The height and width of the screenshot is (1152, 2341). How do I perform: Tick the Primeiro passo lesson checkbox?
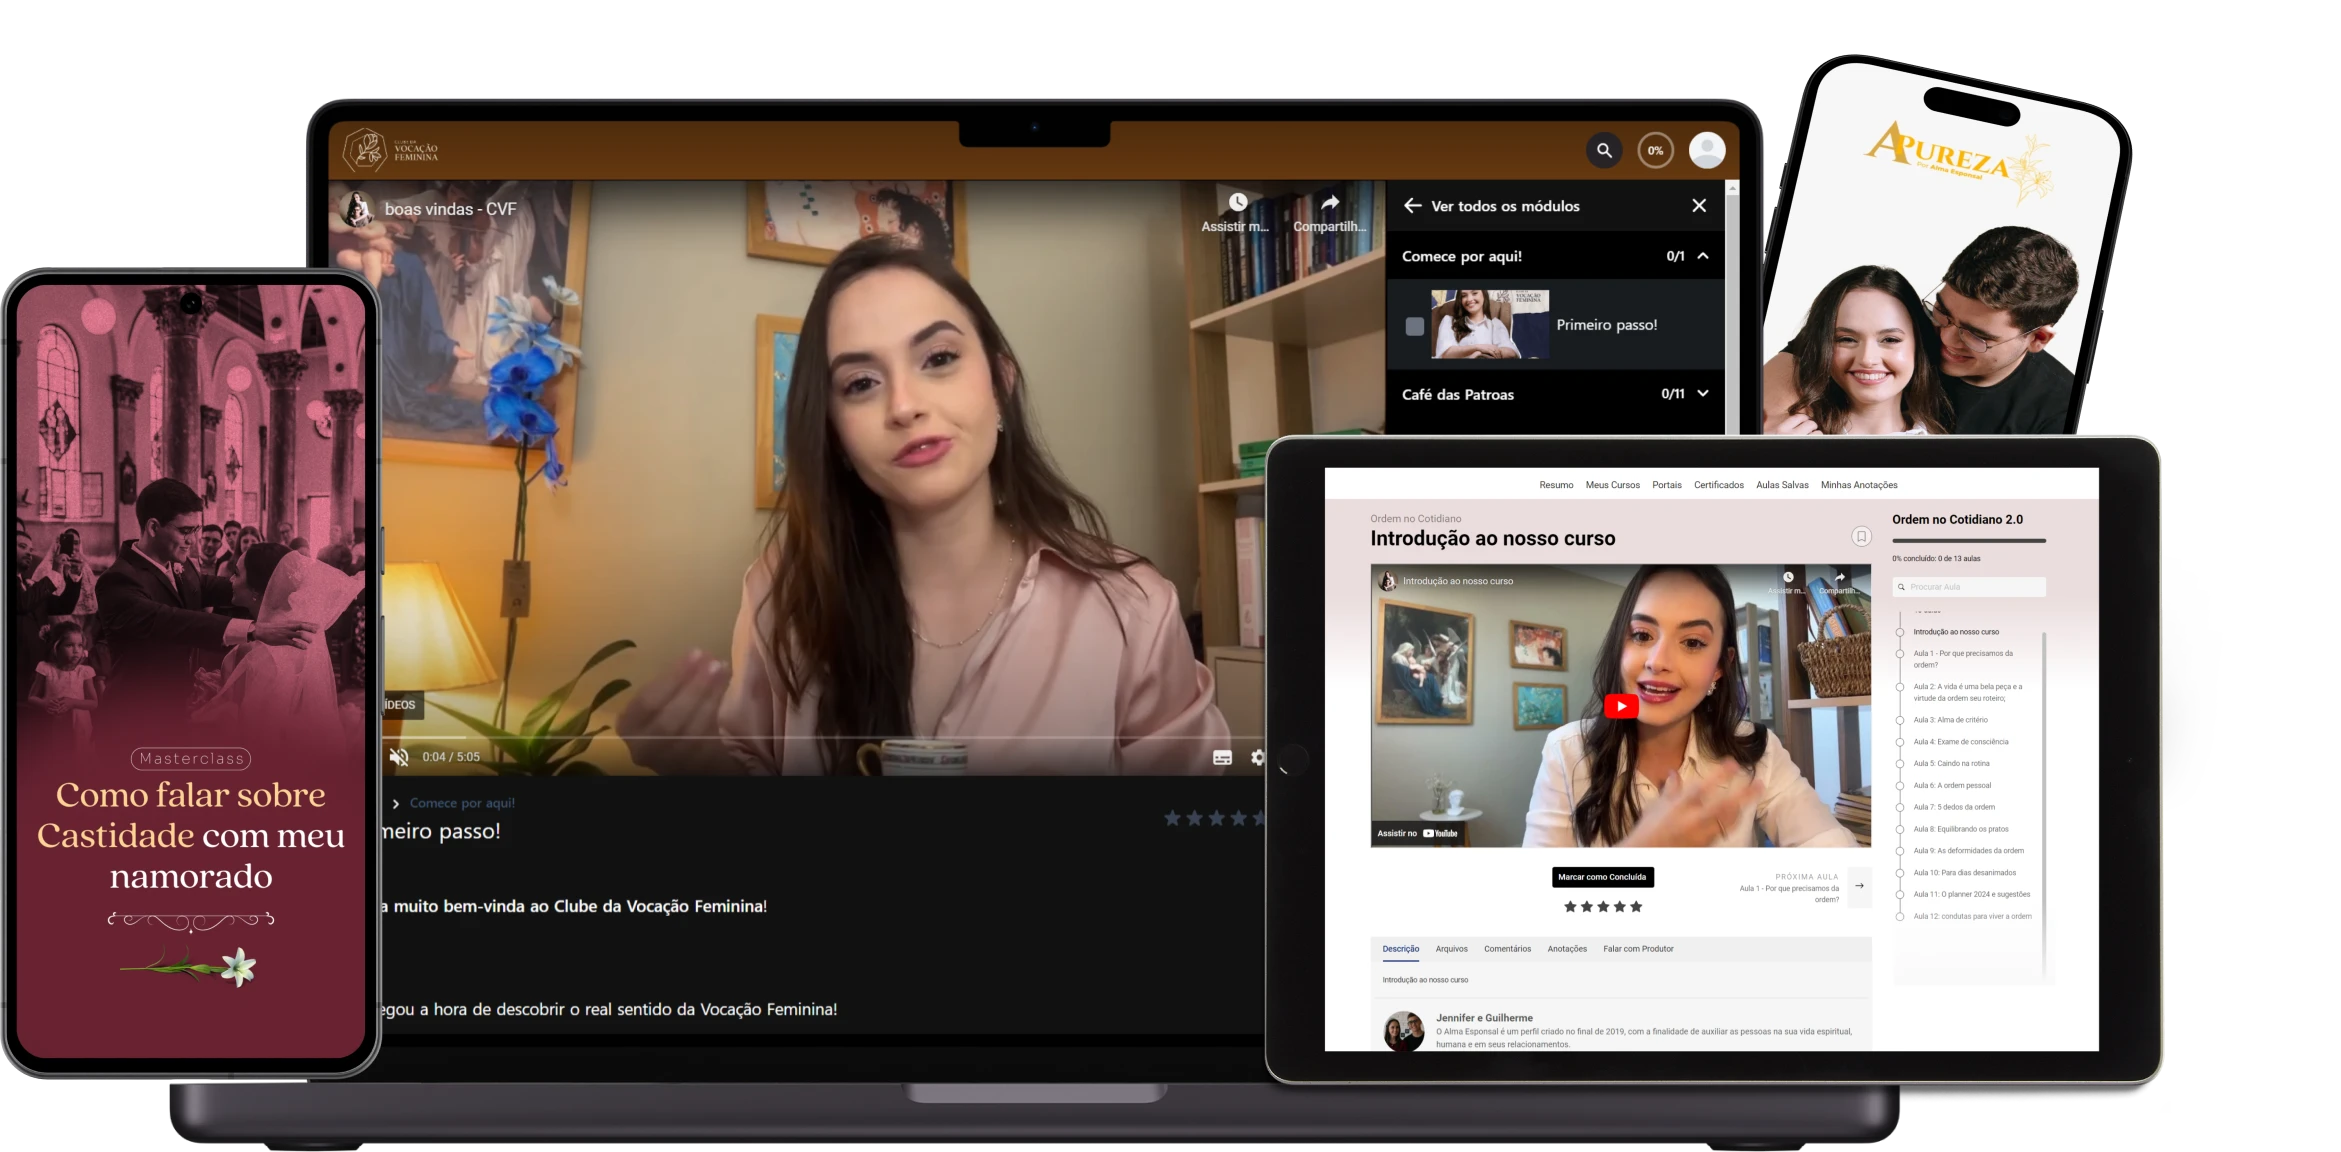coord(1415,326)
